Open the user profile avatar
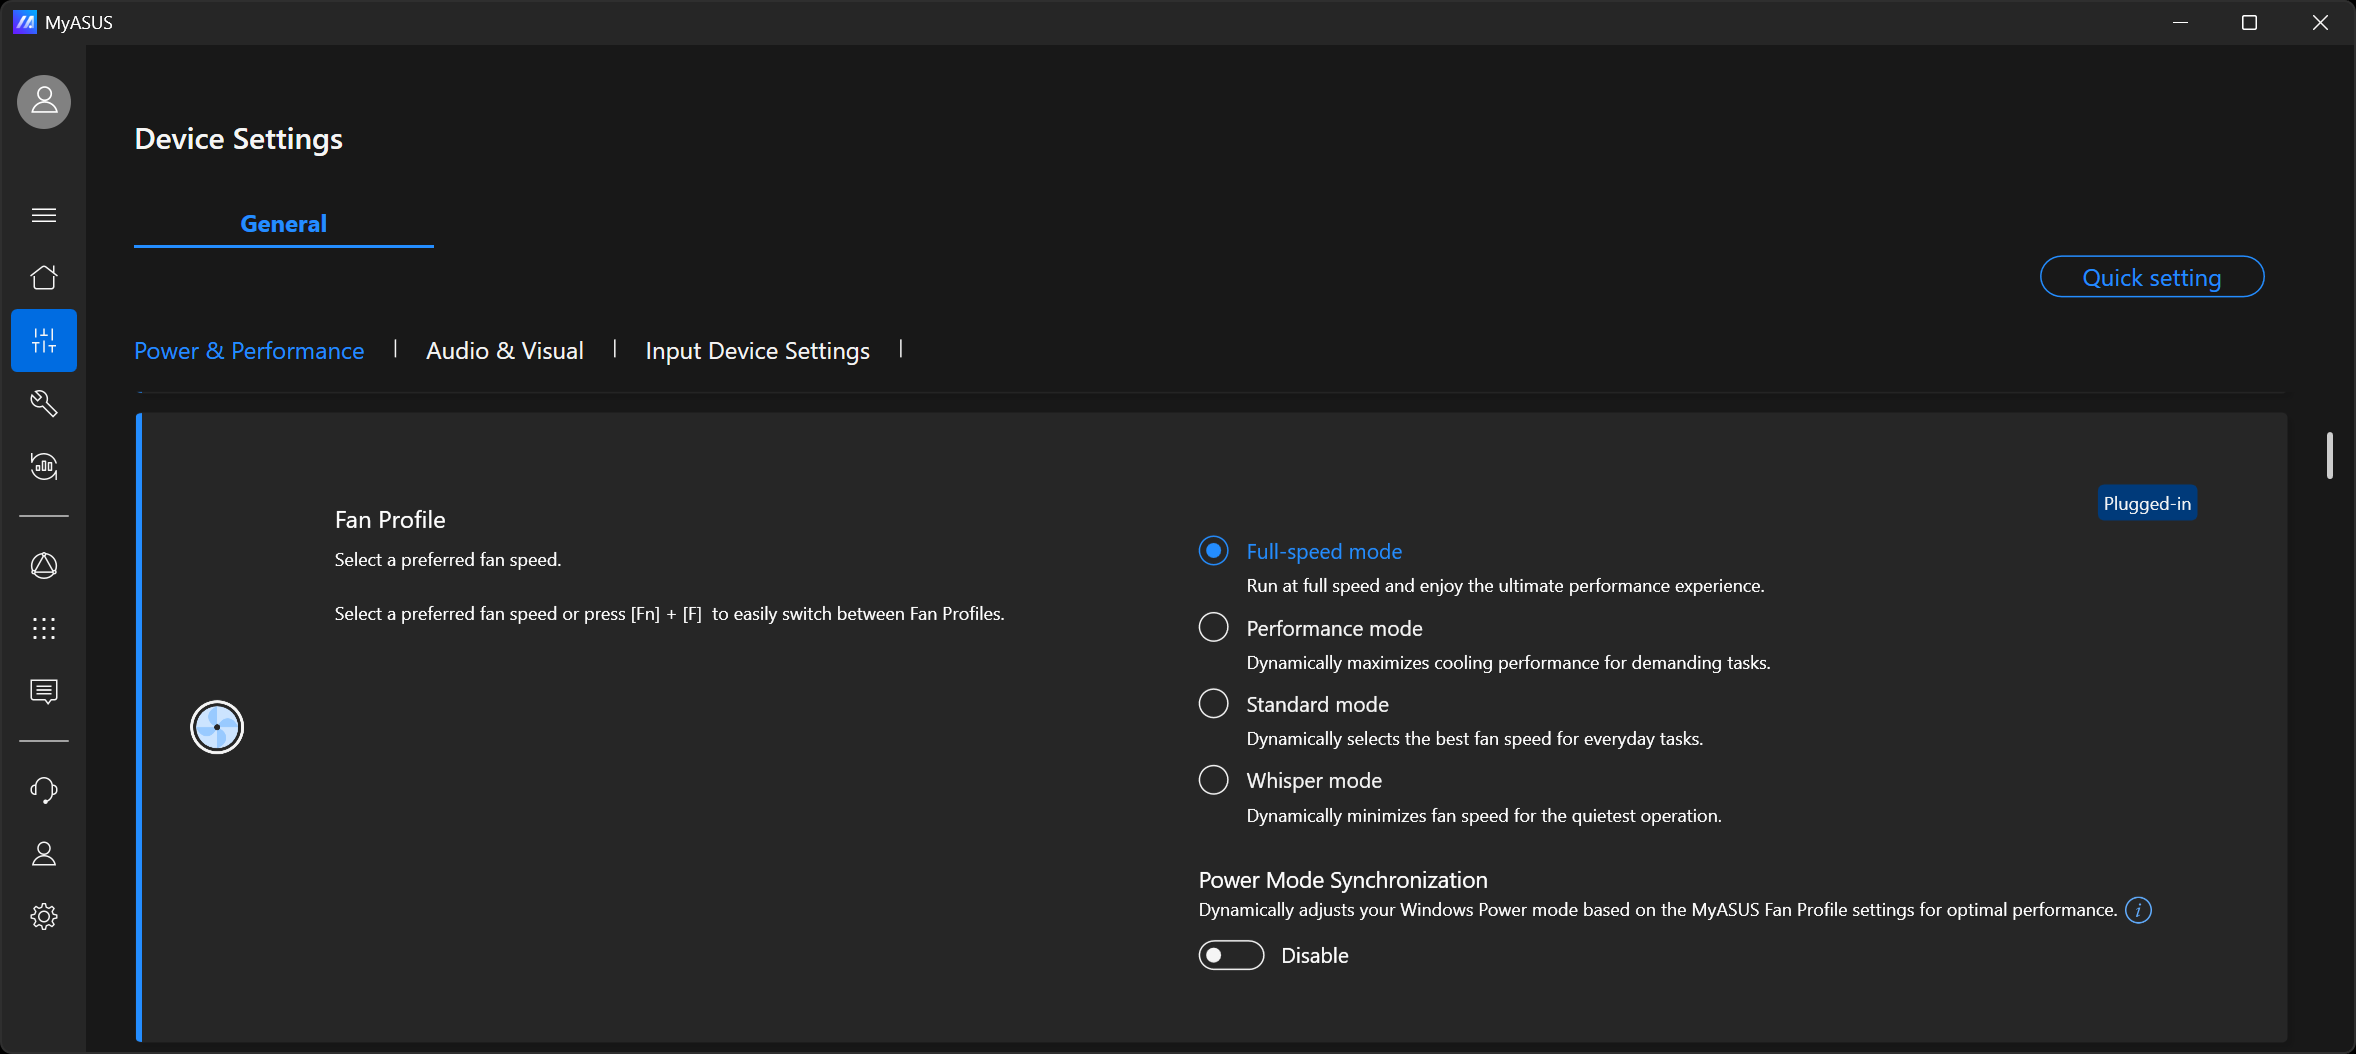 [x=44, y=102]
